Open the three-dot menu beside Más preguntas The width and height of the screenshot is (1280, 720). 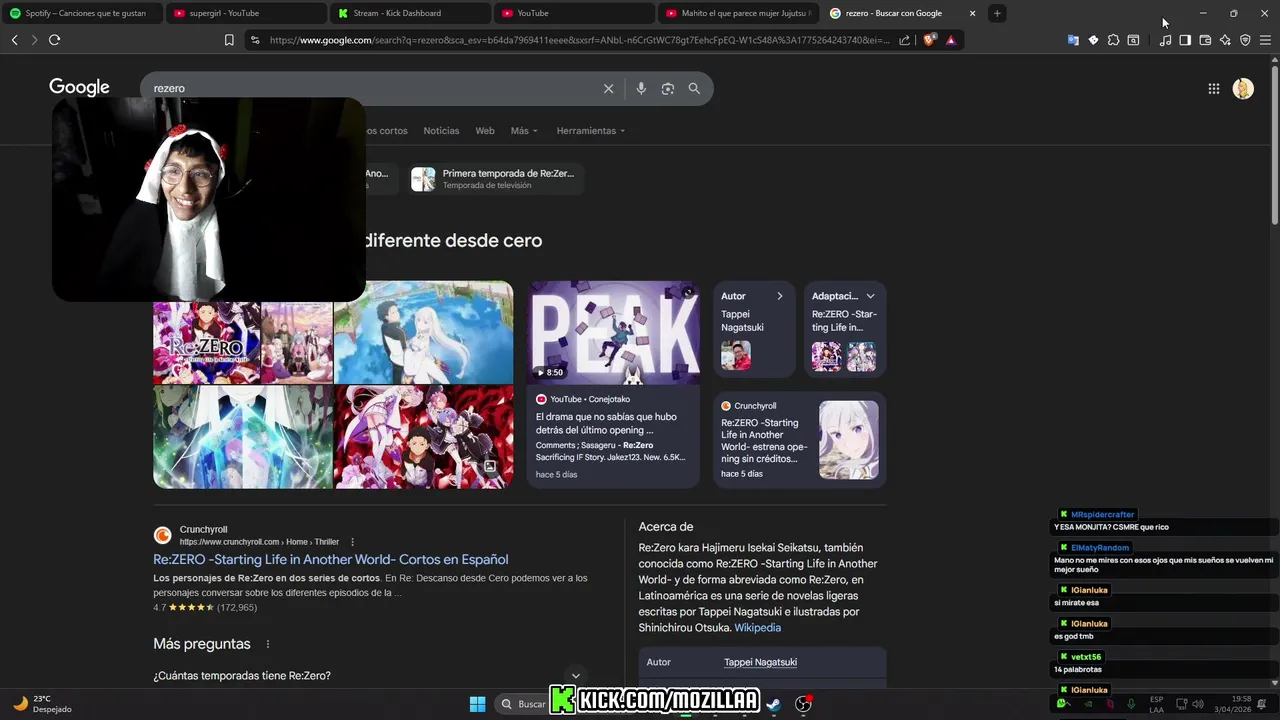click(x=267, y=644)
